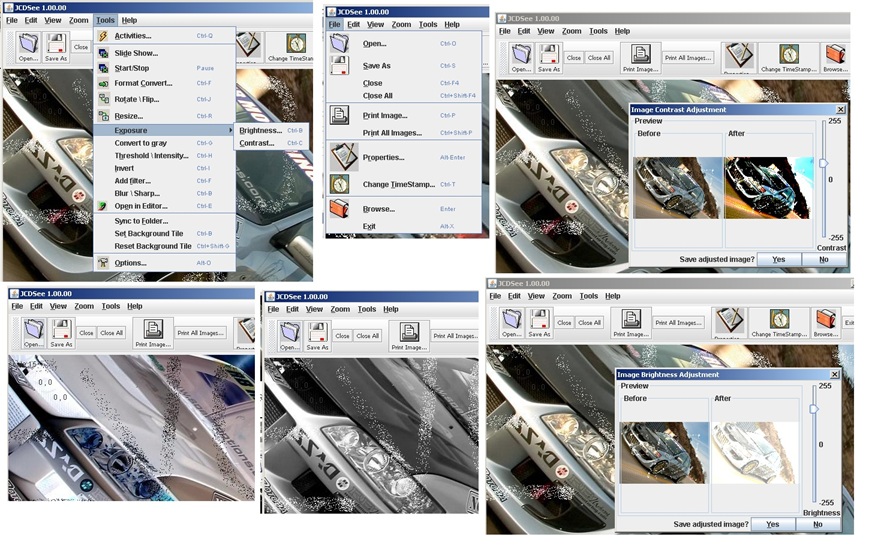Click Save As icon in grayscale-image window

click(x=317, y=336)
